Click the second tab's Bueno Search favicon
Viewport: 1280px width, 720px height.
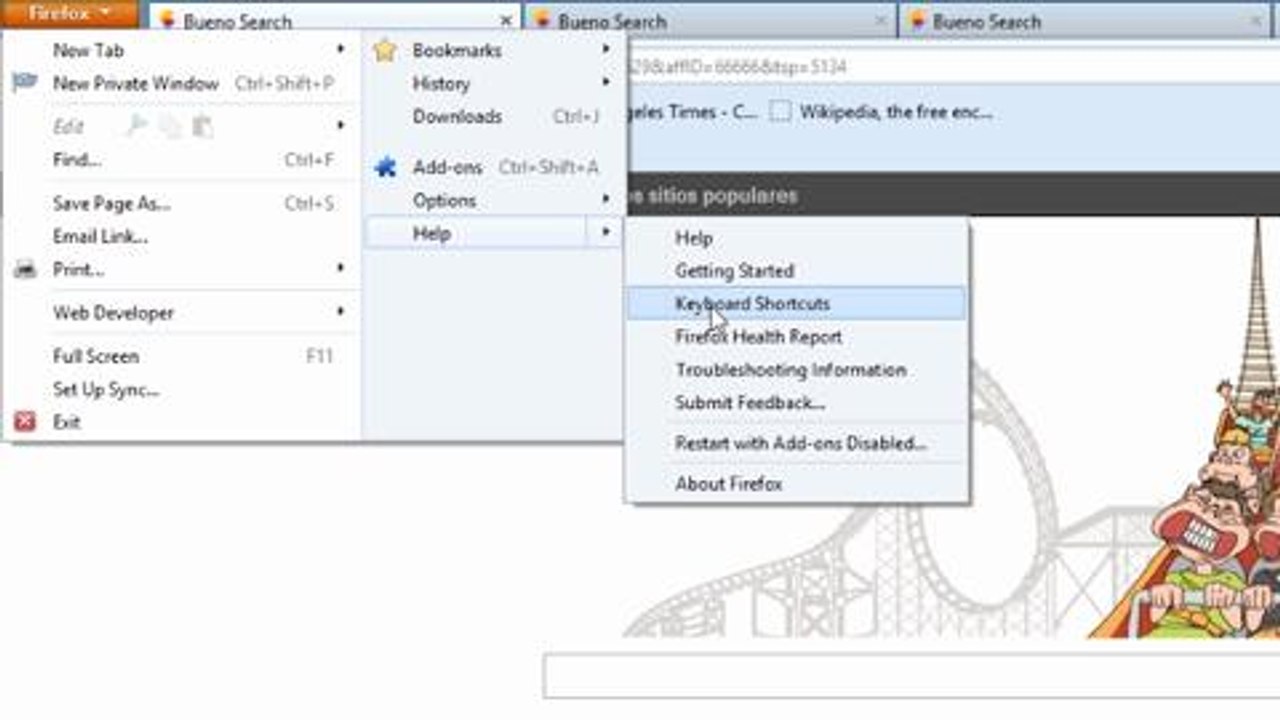pyautogui.click(x=542, y=21)
